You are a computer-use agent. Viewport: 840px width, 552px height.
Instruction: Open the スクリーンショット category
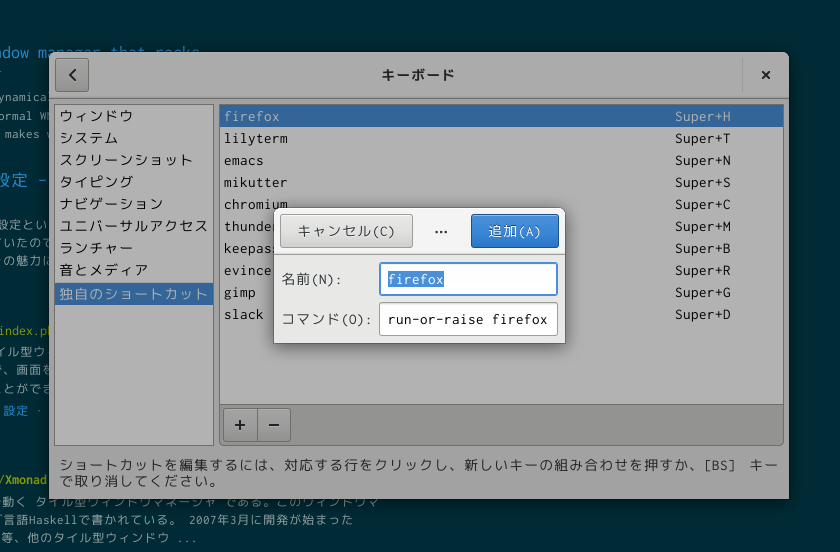tap(134, 160)
